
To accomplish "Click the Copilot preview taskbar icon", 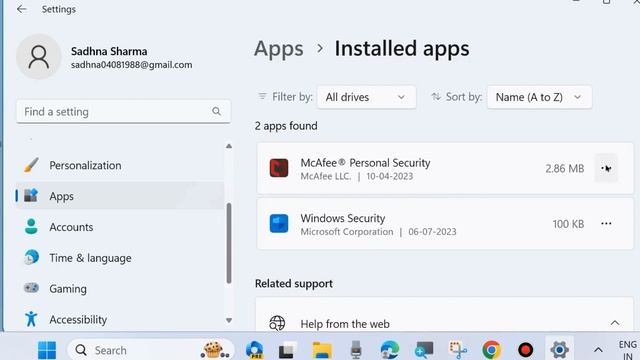I will click(255, 350).
